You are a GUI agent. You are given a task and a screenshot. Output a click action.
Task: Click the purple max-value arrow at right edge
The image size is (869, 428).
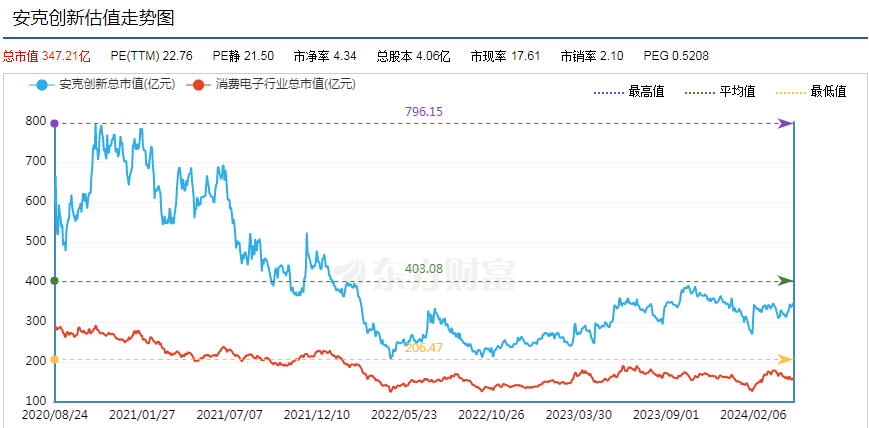click(786, 123)
